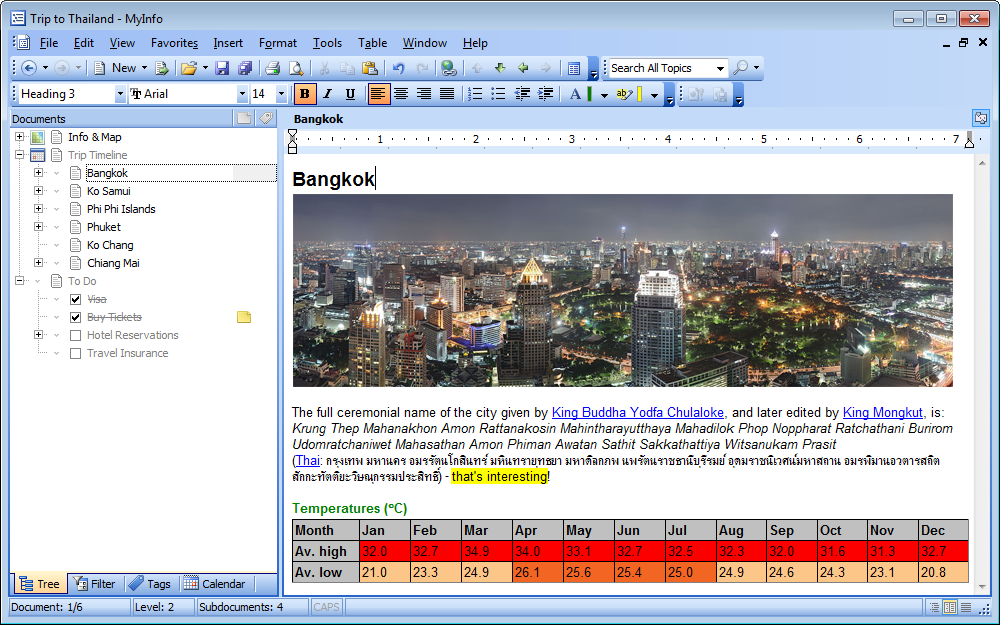Follow the King Mongkut hyperlink

coord(882,412)
